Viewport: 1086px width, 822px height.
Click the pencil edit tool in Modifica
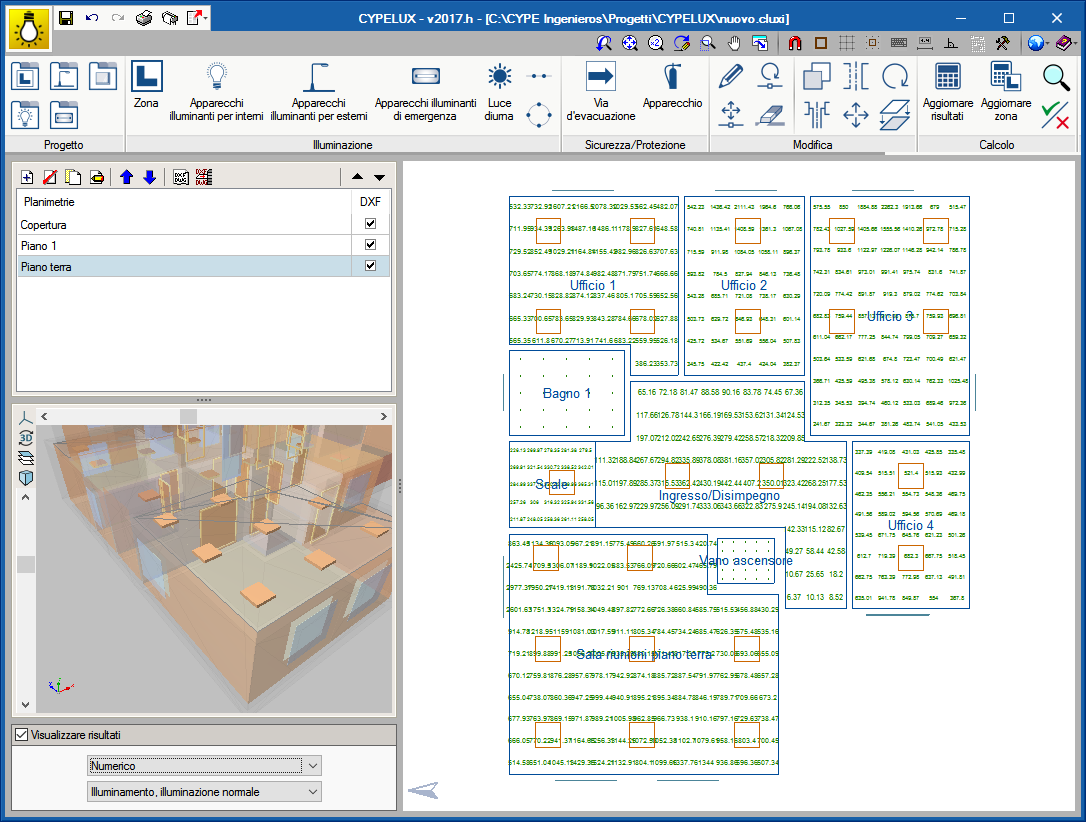point(731,76)
